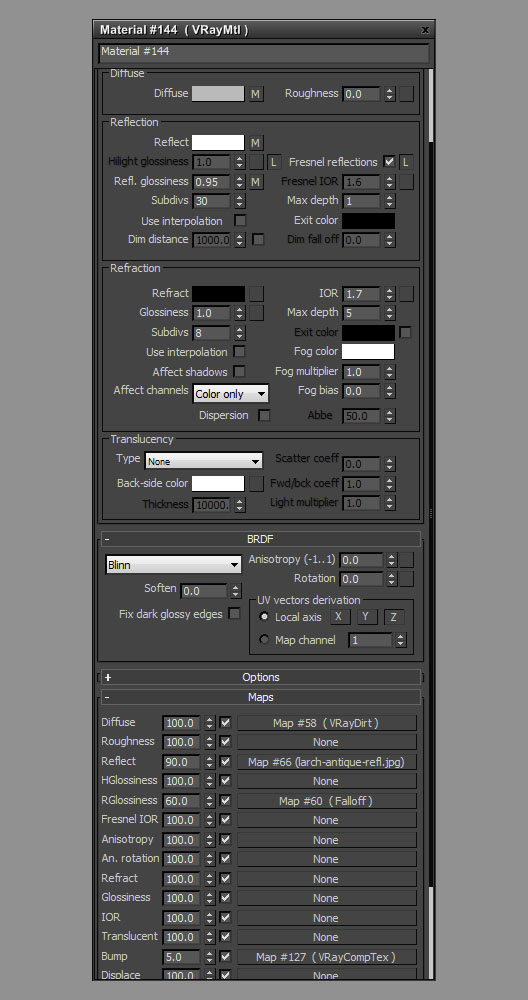Click the Soften value field

click(x=204, y=591)
